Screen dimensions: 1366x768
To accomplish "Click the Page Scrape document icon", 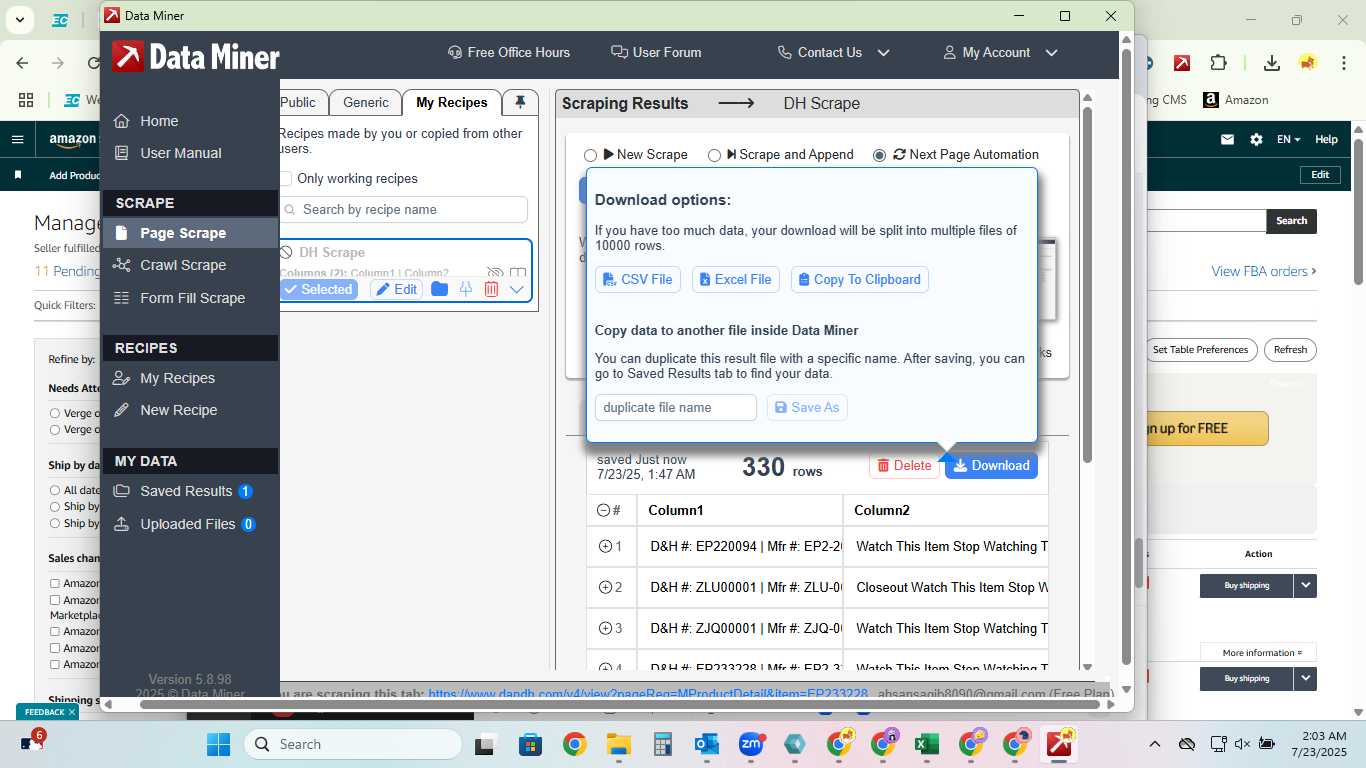I will click(x=122, y=233).
